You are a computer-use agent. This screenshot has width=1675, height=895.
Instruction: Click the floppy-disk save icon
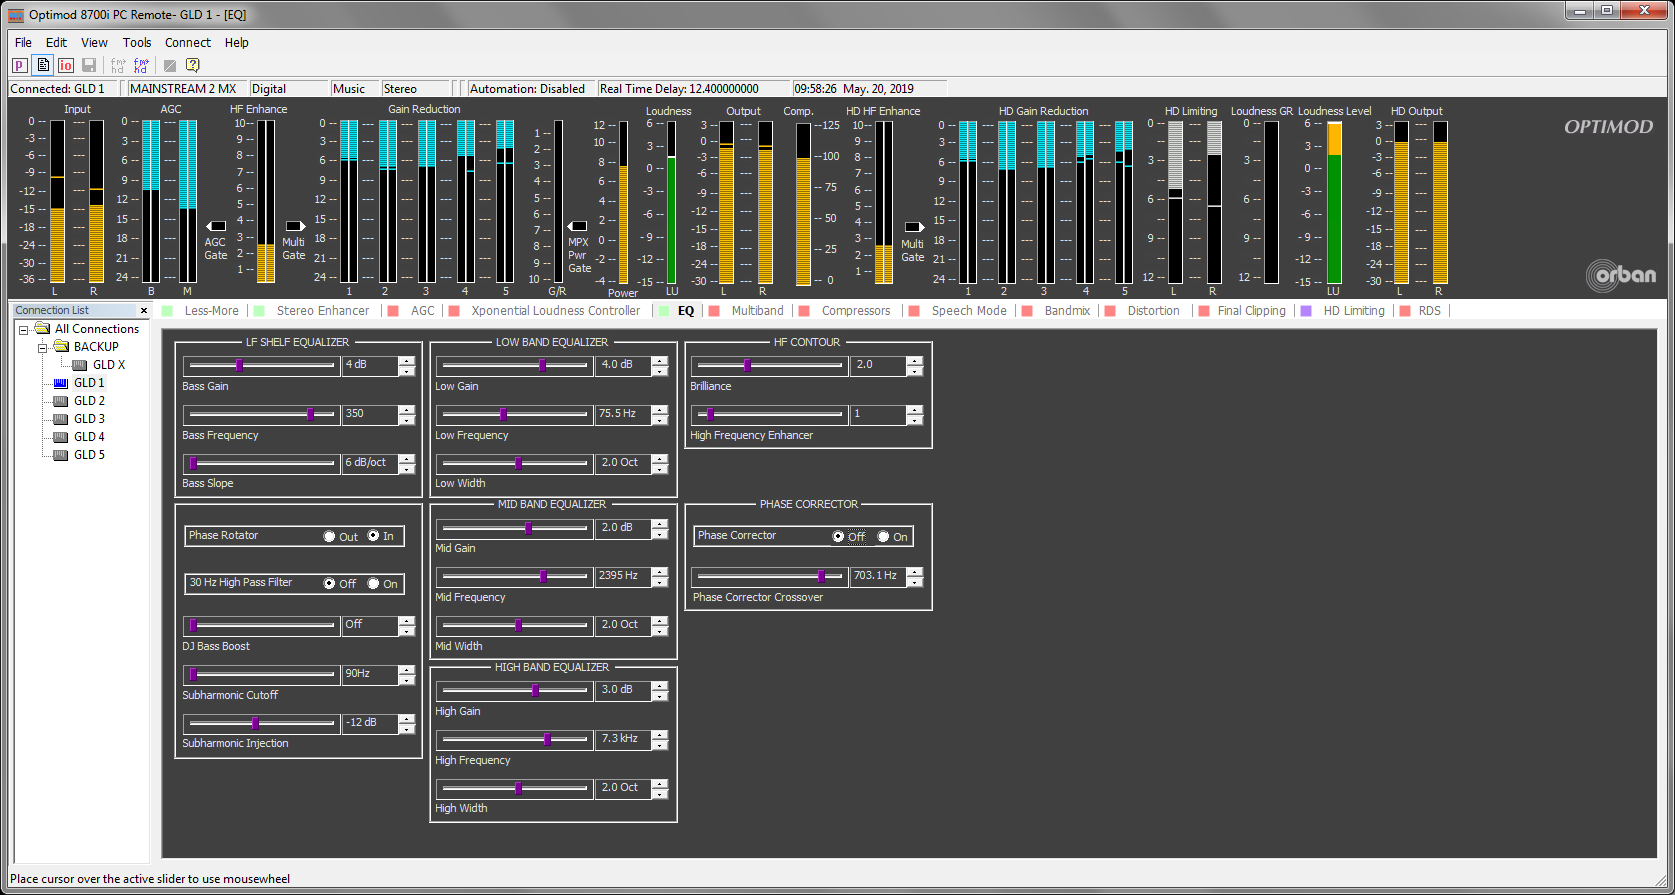click(89, 65)
